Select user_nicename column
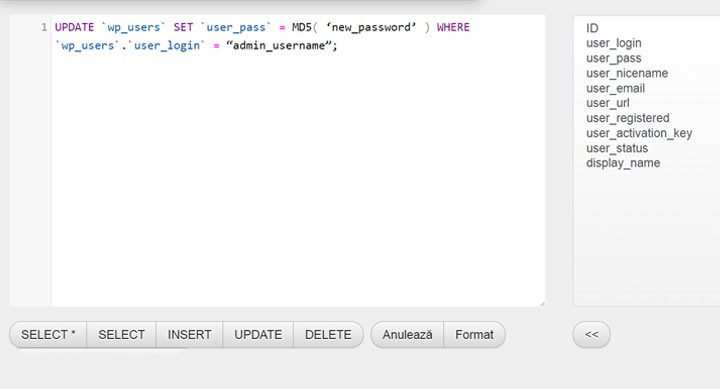The width and height of the screenshot is (720, 389). (x=627, y=73)
